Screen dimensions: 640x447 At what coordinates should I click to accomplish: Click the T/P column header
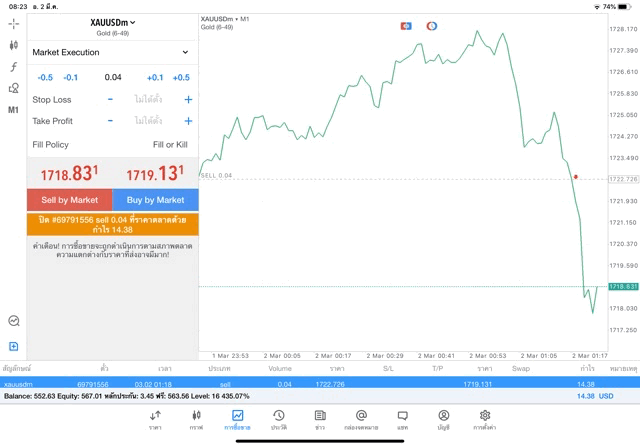pos(438,368)
